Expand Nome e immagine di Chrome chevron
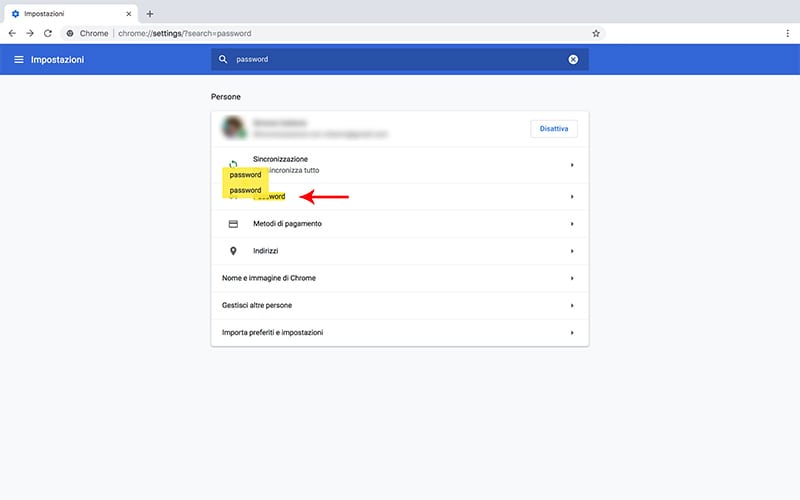This screenshot has width=800, height=500. [x=572, y=278]
